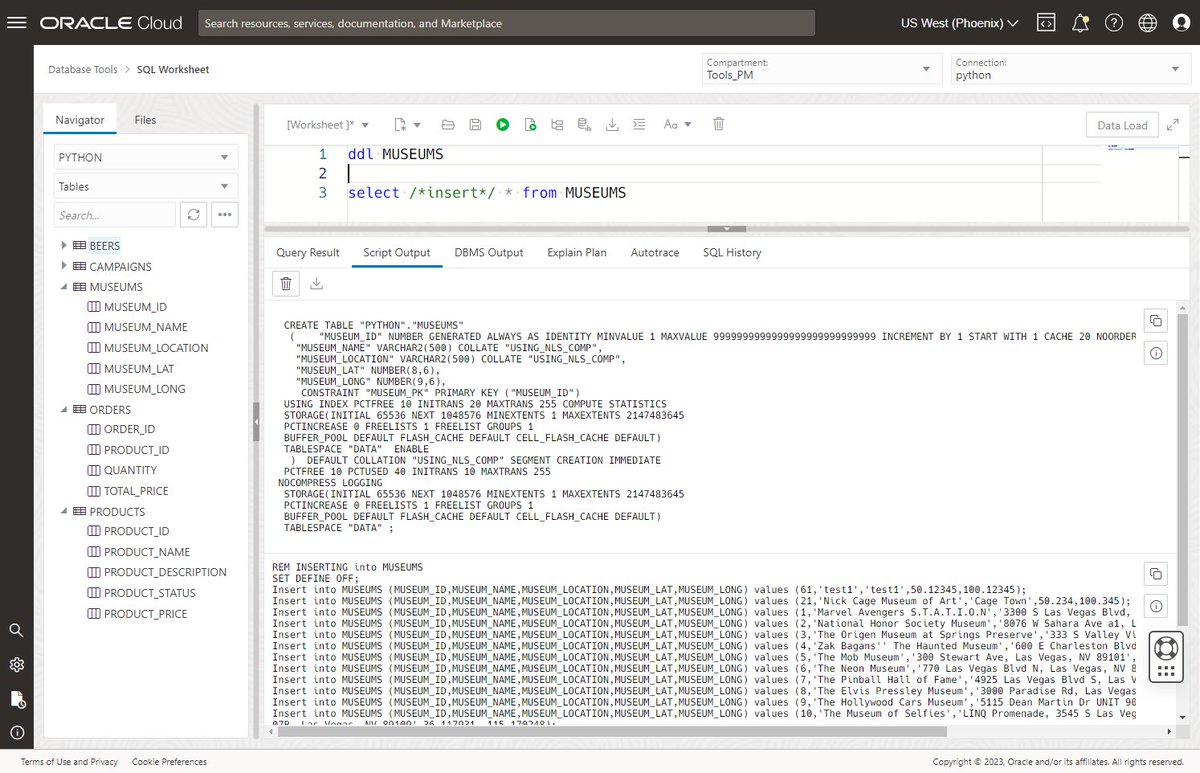The height and width of the screenshot is (773, 1200).
Task: Open the DBMS Output tab
Action: click(489, 253)
